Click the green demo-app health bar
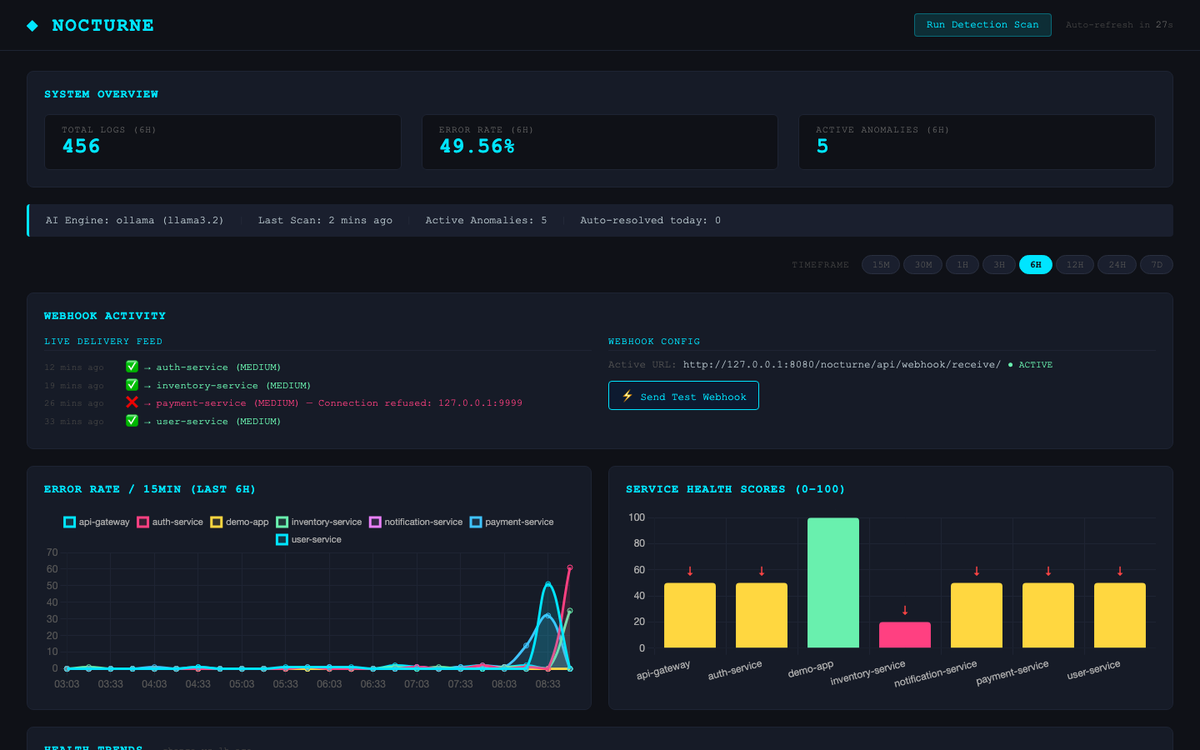The image size is (1200, 750). (833, 583)
